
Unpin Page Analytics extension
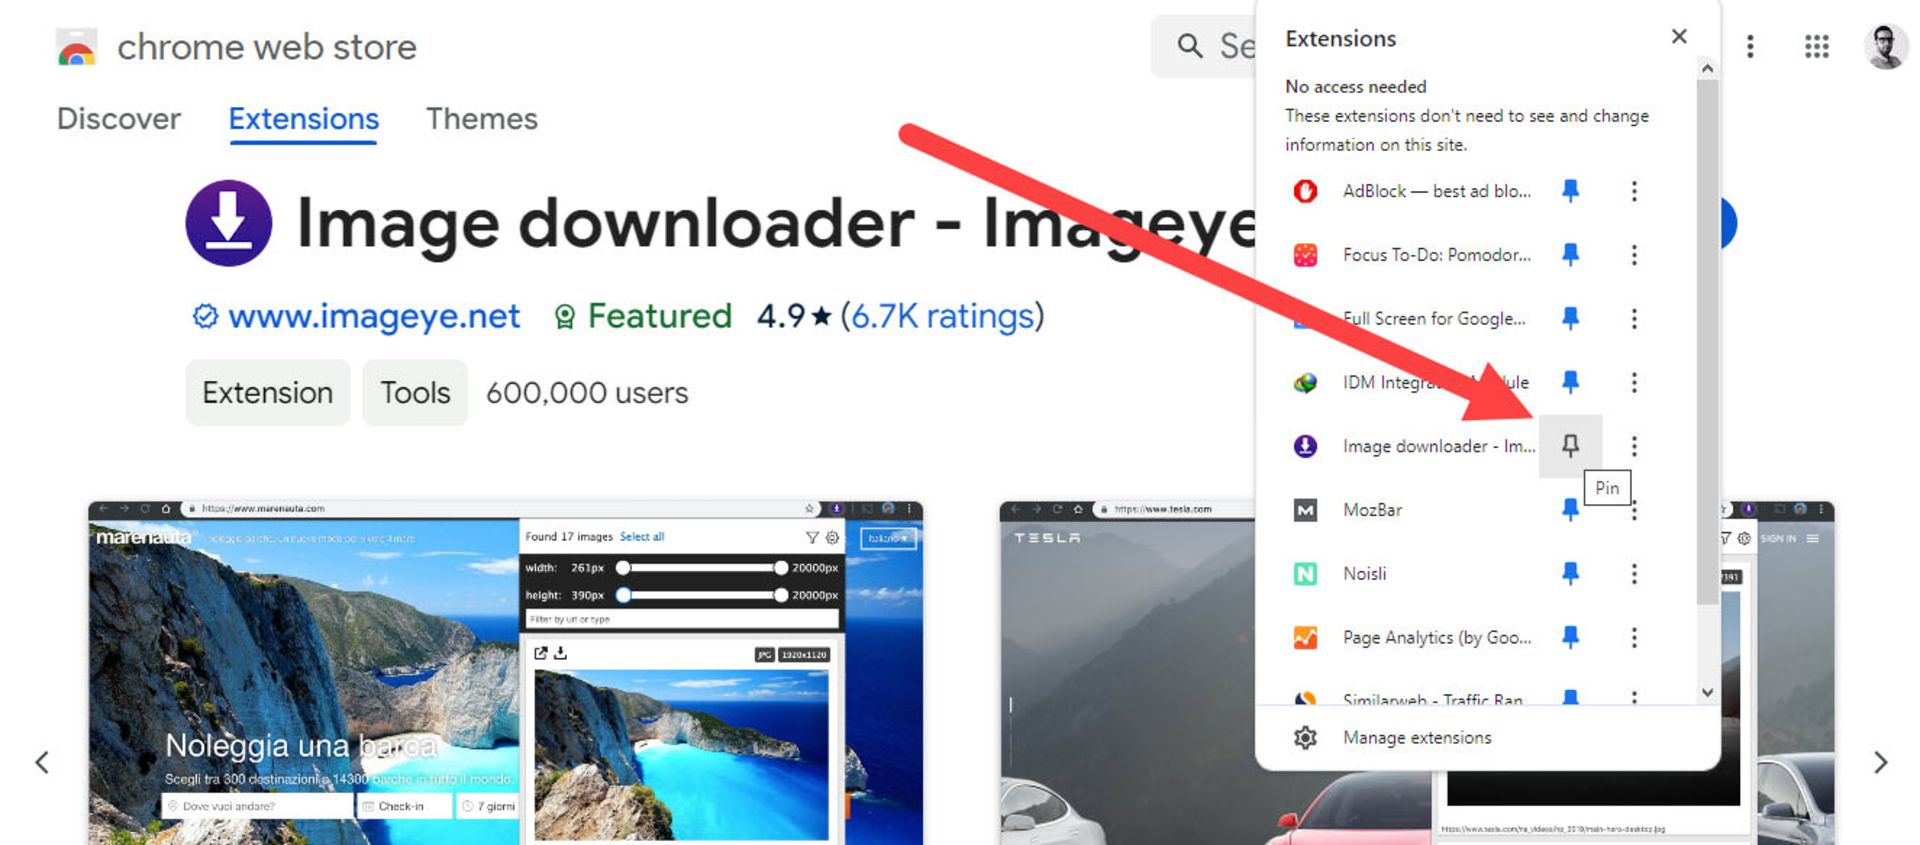[1570, 637]
